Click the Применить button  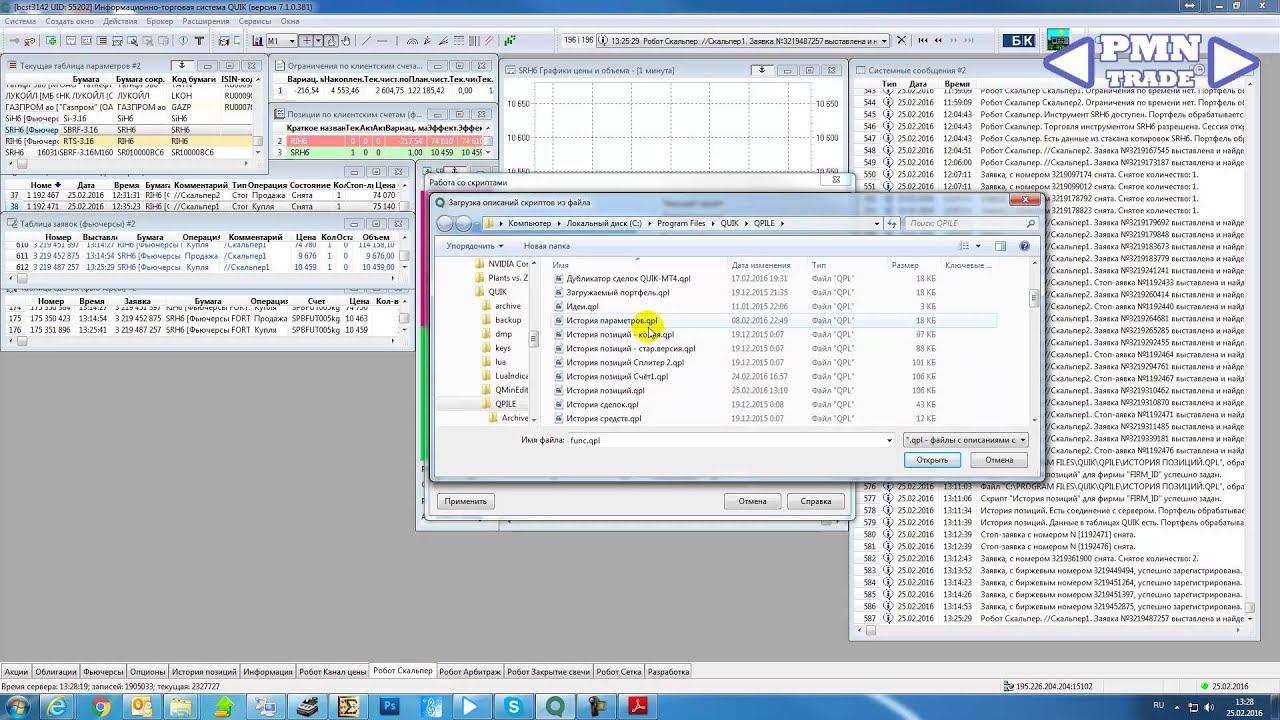point(465,501)
